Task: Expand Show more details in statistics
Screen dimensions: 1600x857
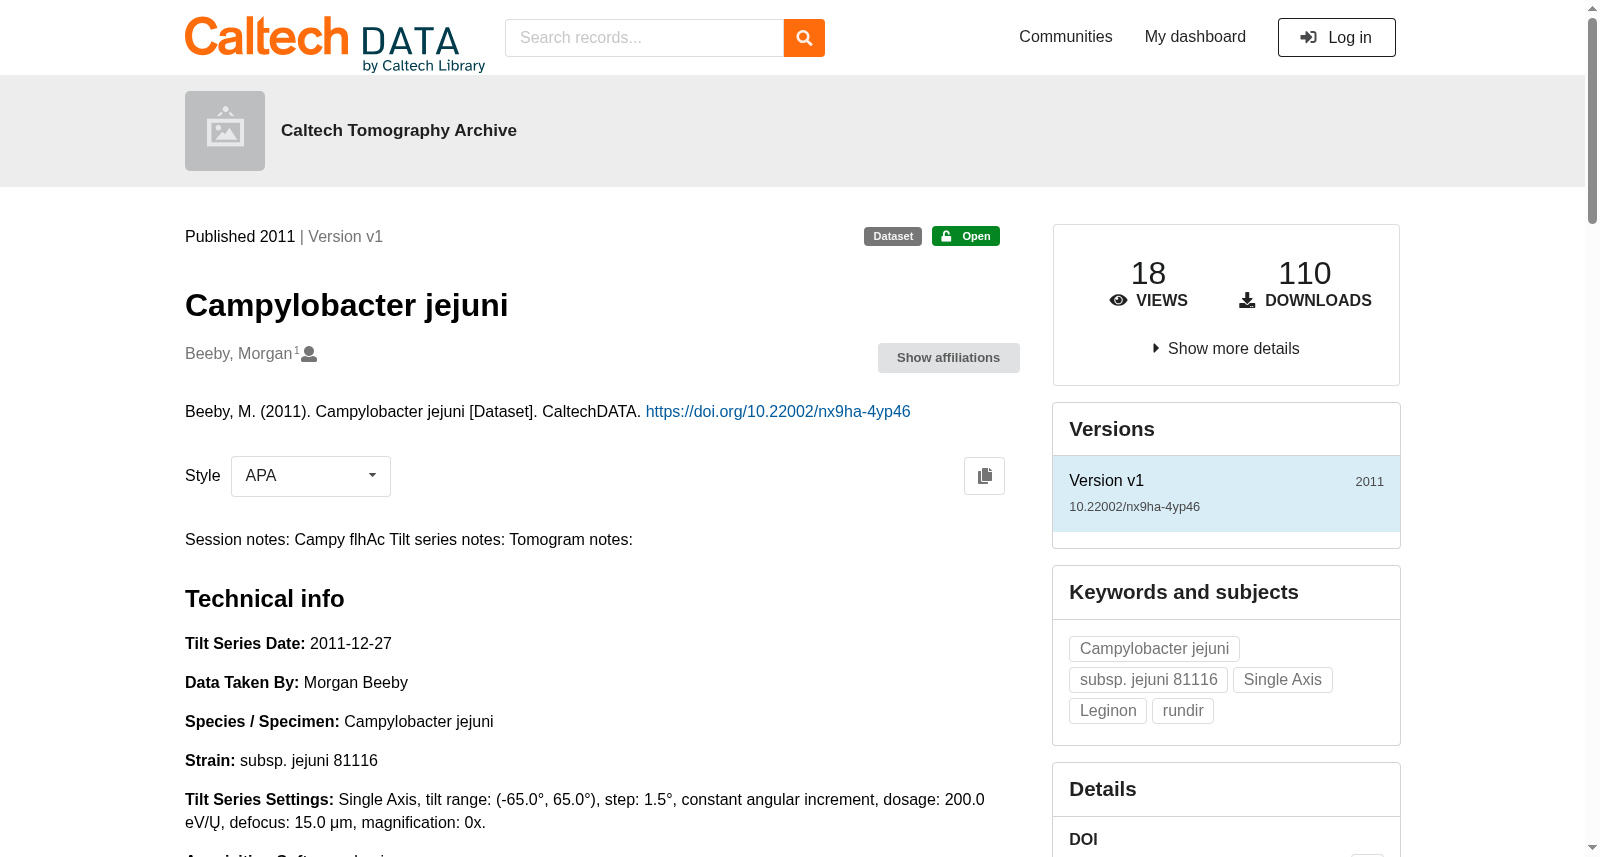Action: pos(1226,348)
